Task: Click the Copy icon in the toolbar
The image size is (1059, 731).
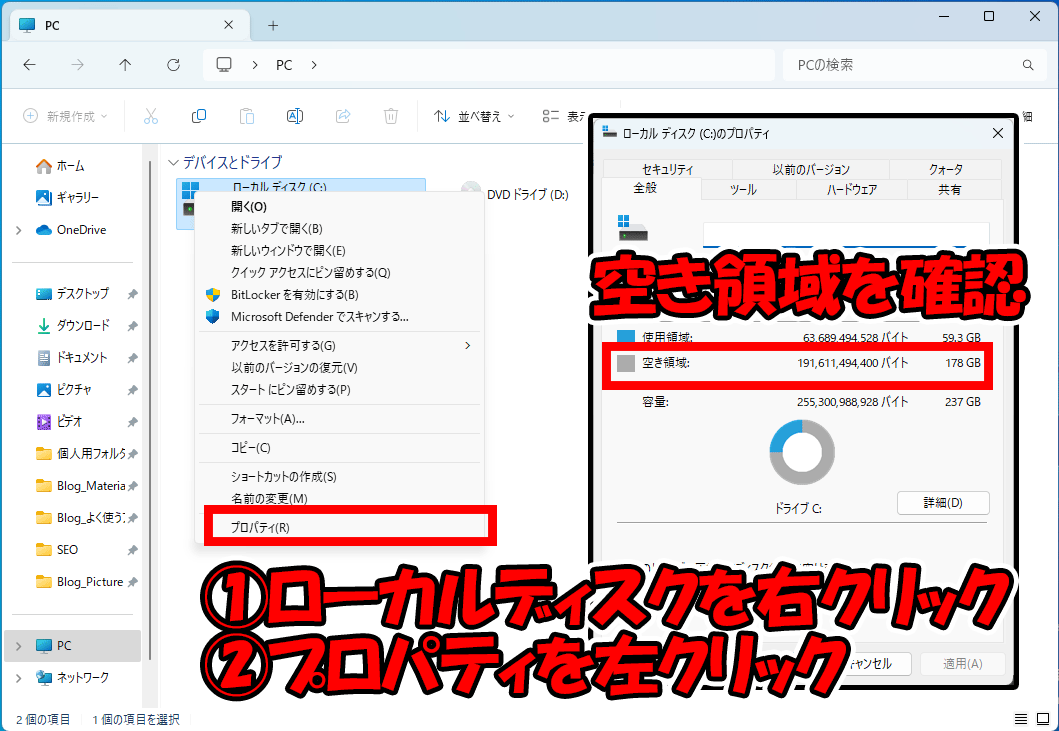Action: pos(199,115)
